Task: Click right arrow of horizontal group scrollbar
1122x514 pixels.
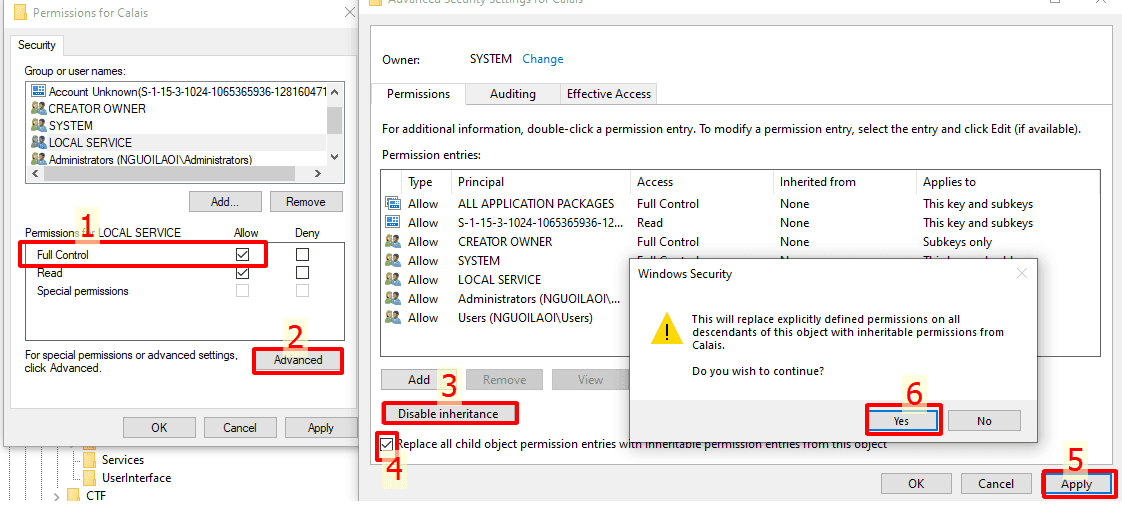Action: (x=319, y=173)
